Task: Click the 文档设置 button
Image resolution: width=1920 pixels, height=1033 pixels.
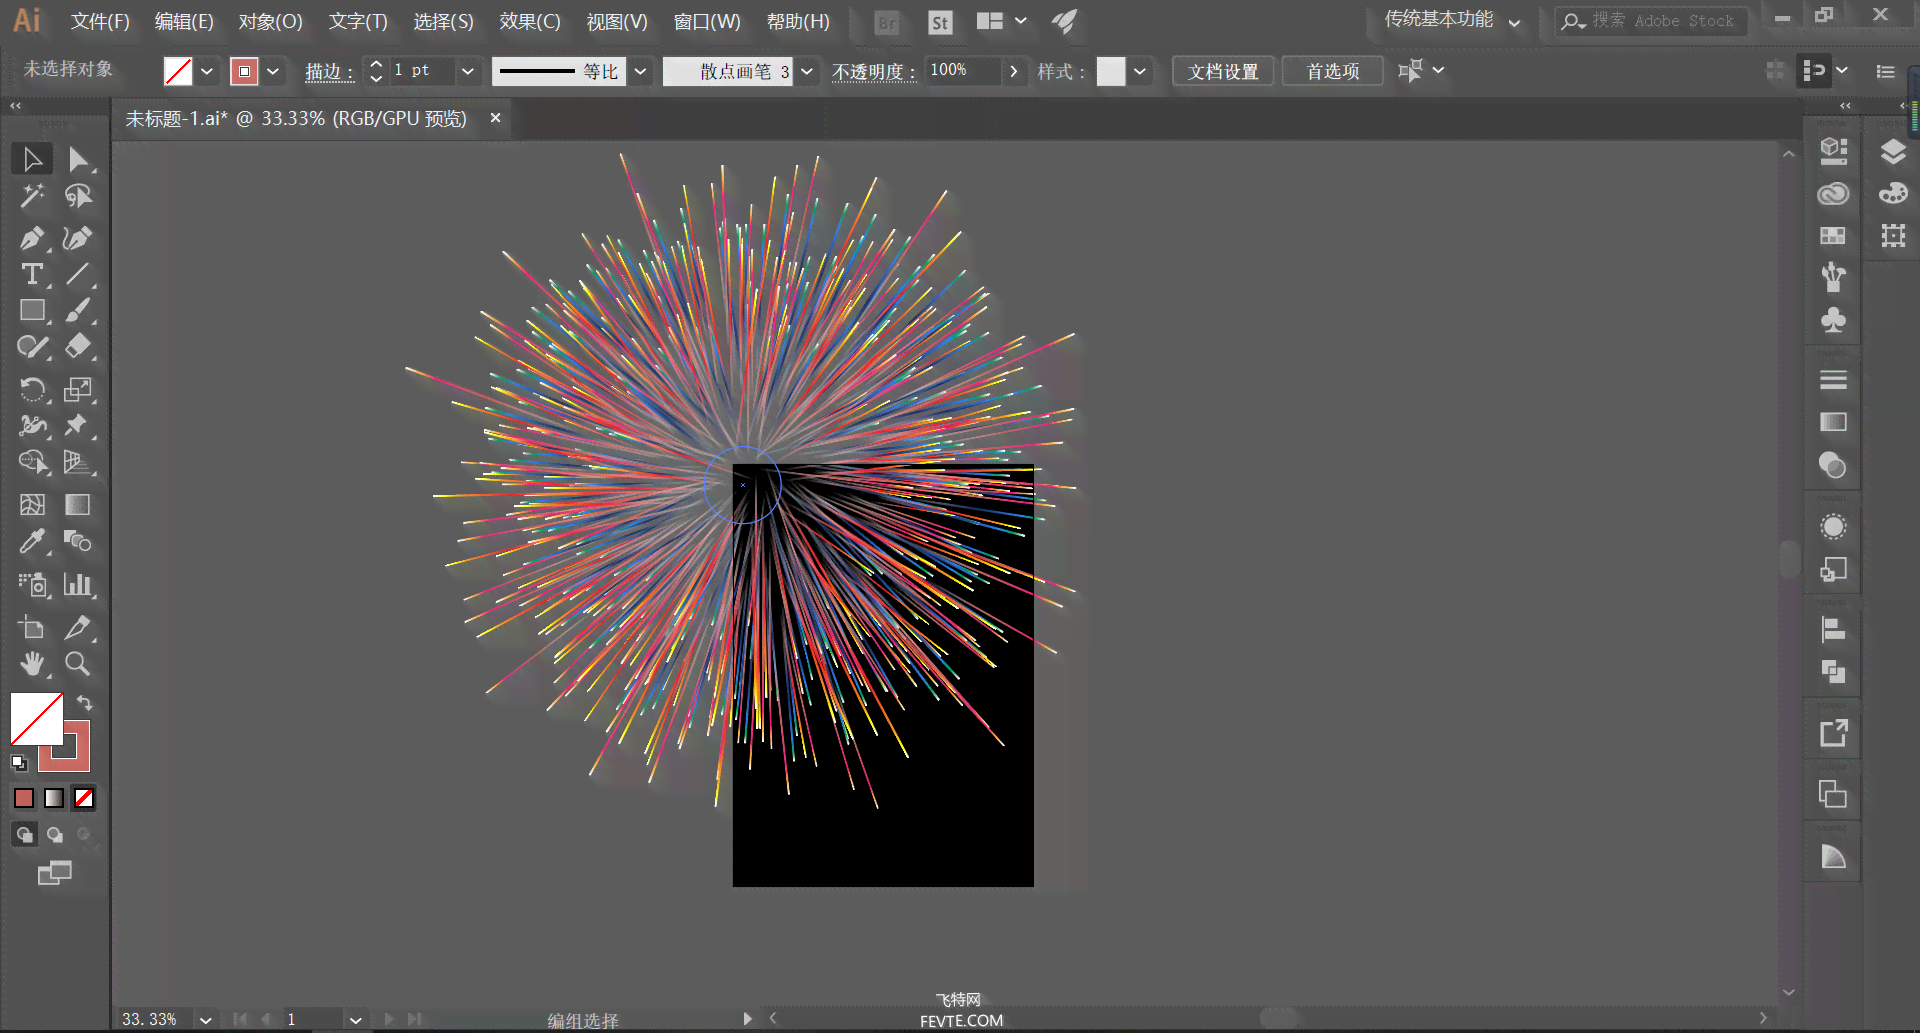Action: pos(1223,72)
